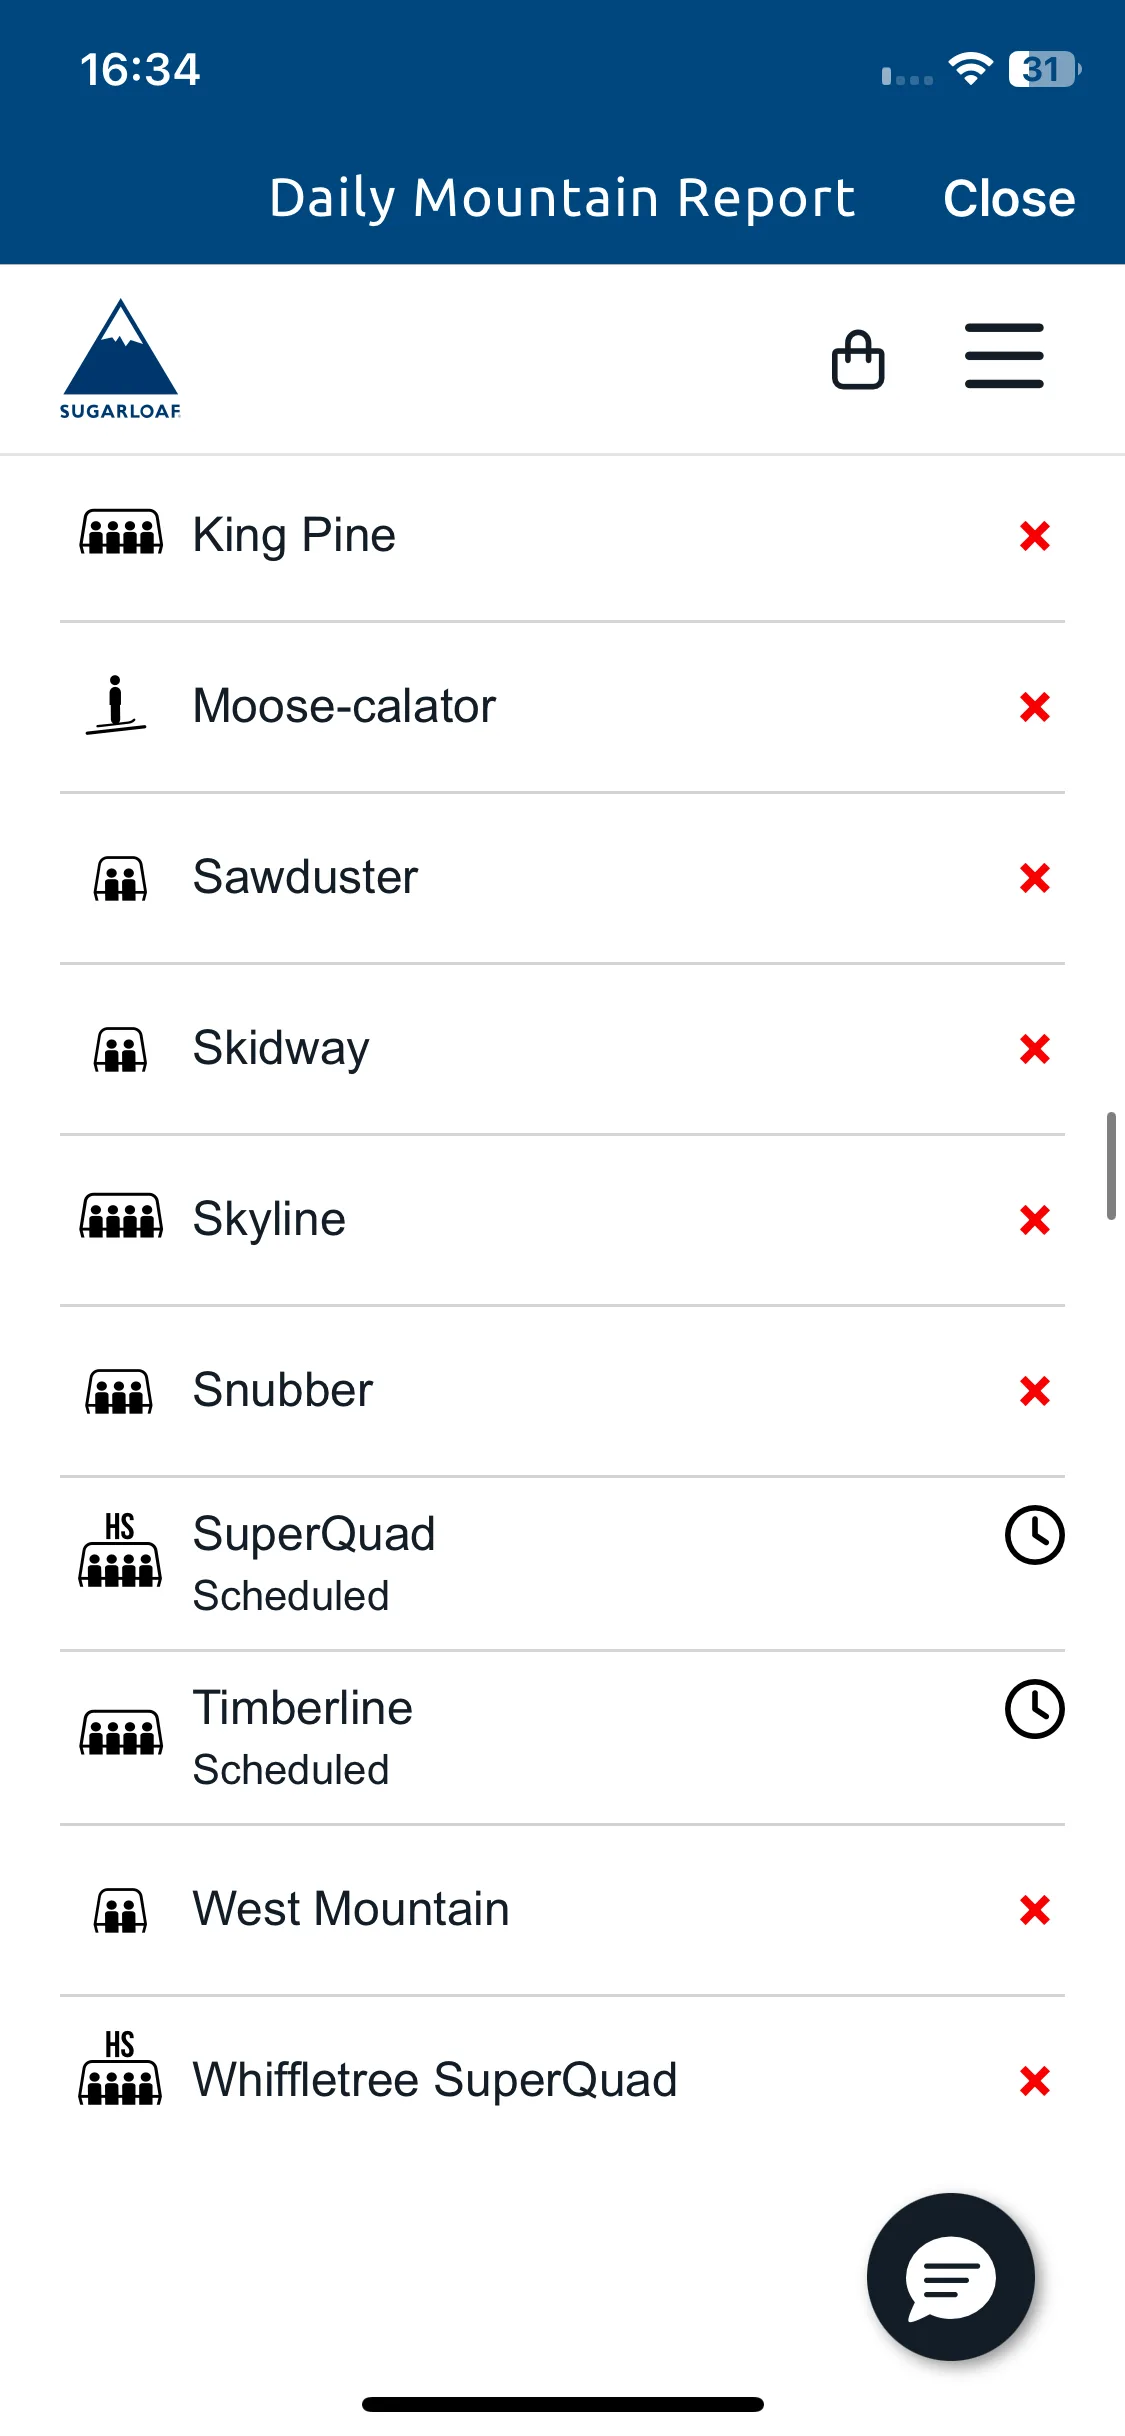Click the SuperQuad high-speed lift icon
The height and width of the screenshot is (2436, 1125).
[120, 1550]
